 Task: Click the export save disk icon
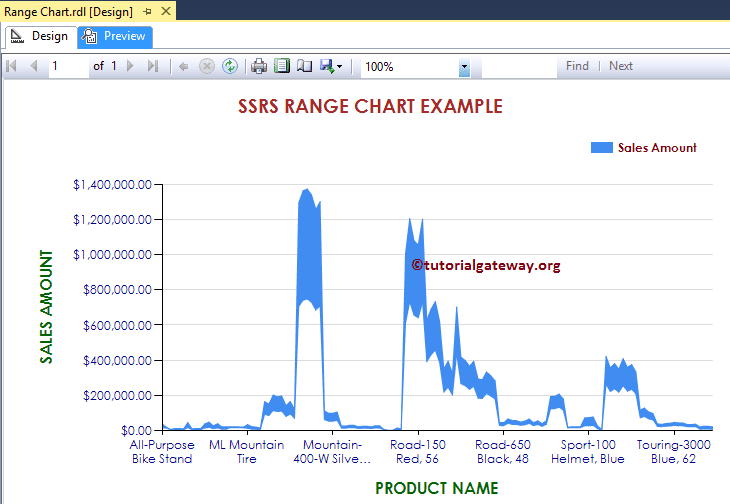click(327, 66)
